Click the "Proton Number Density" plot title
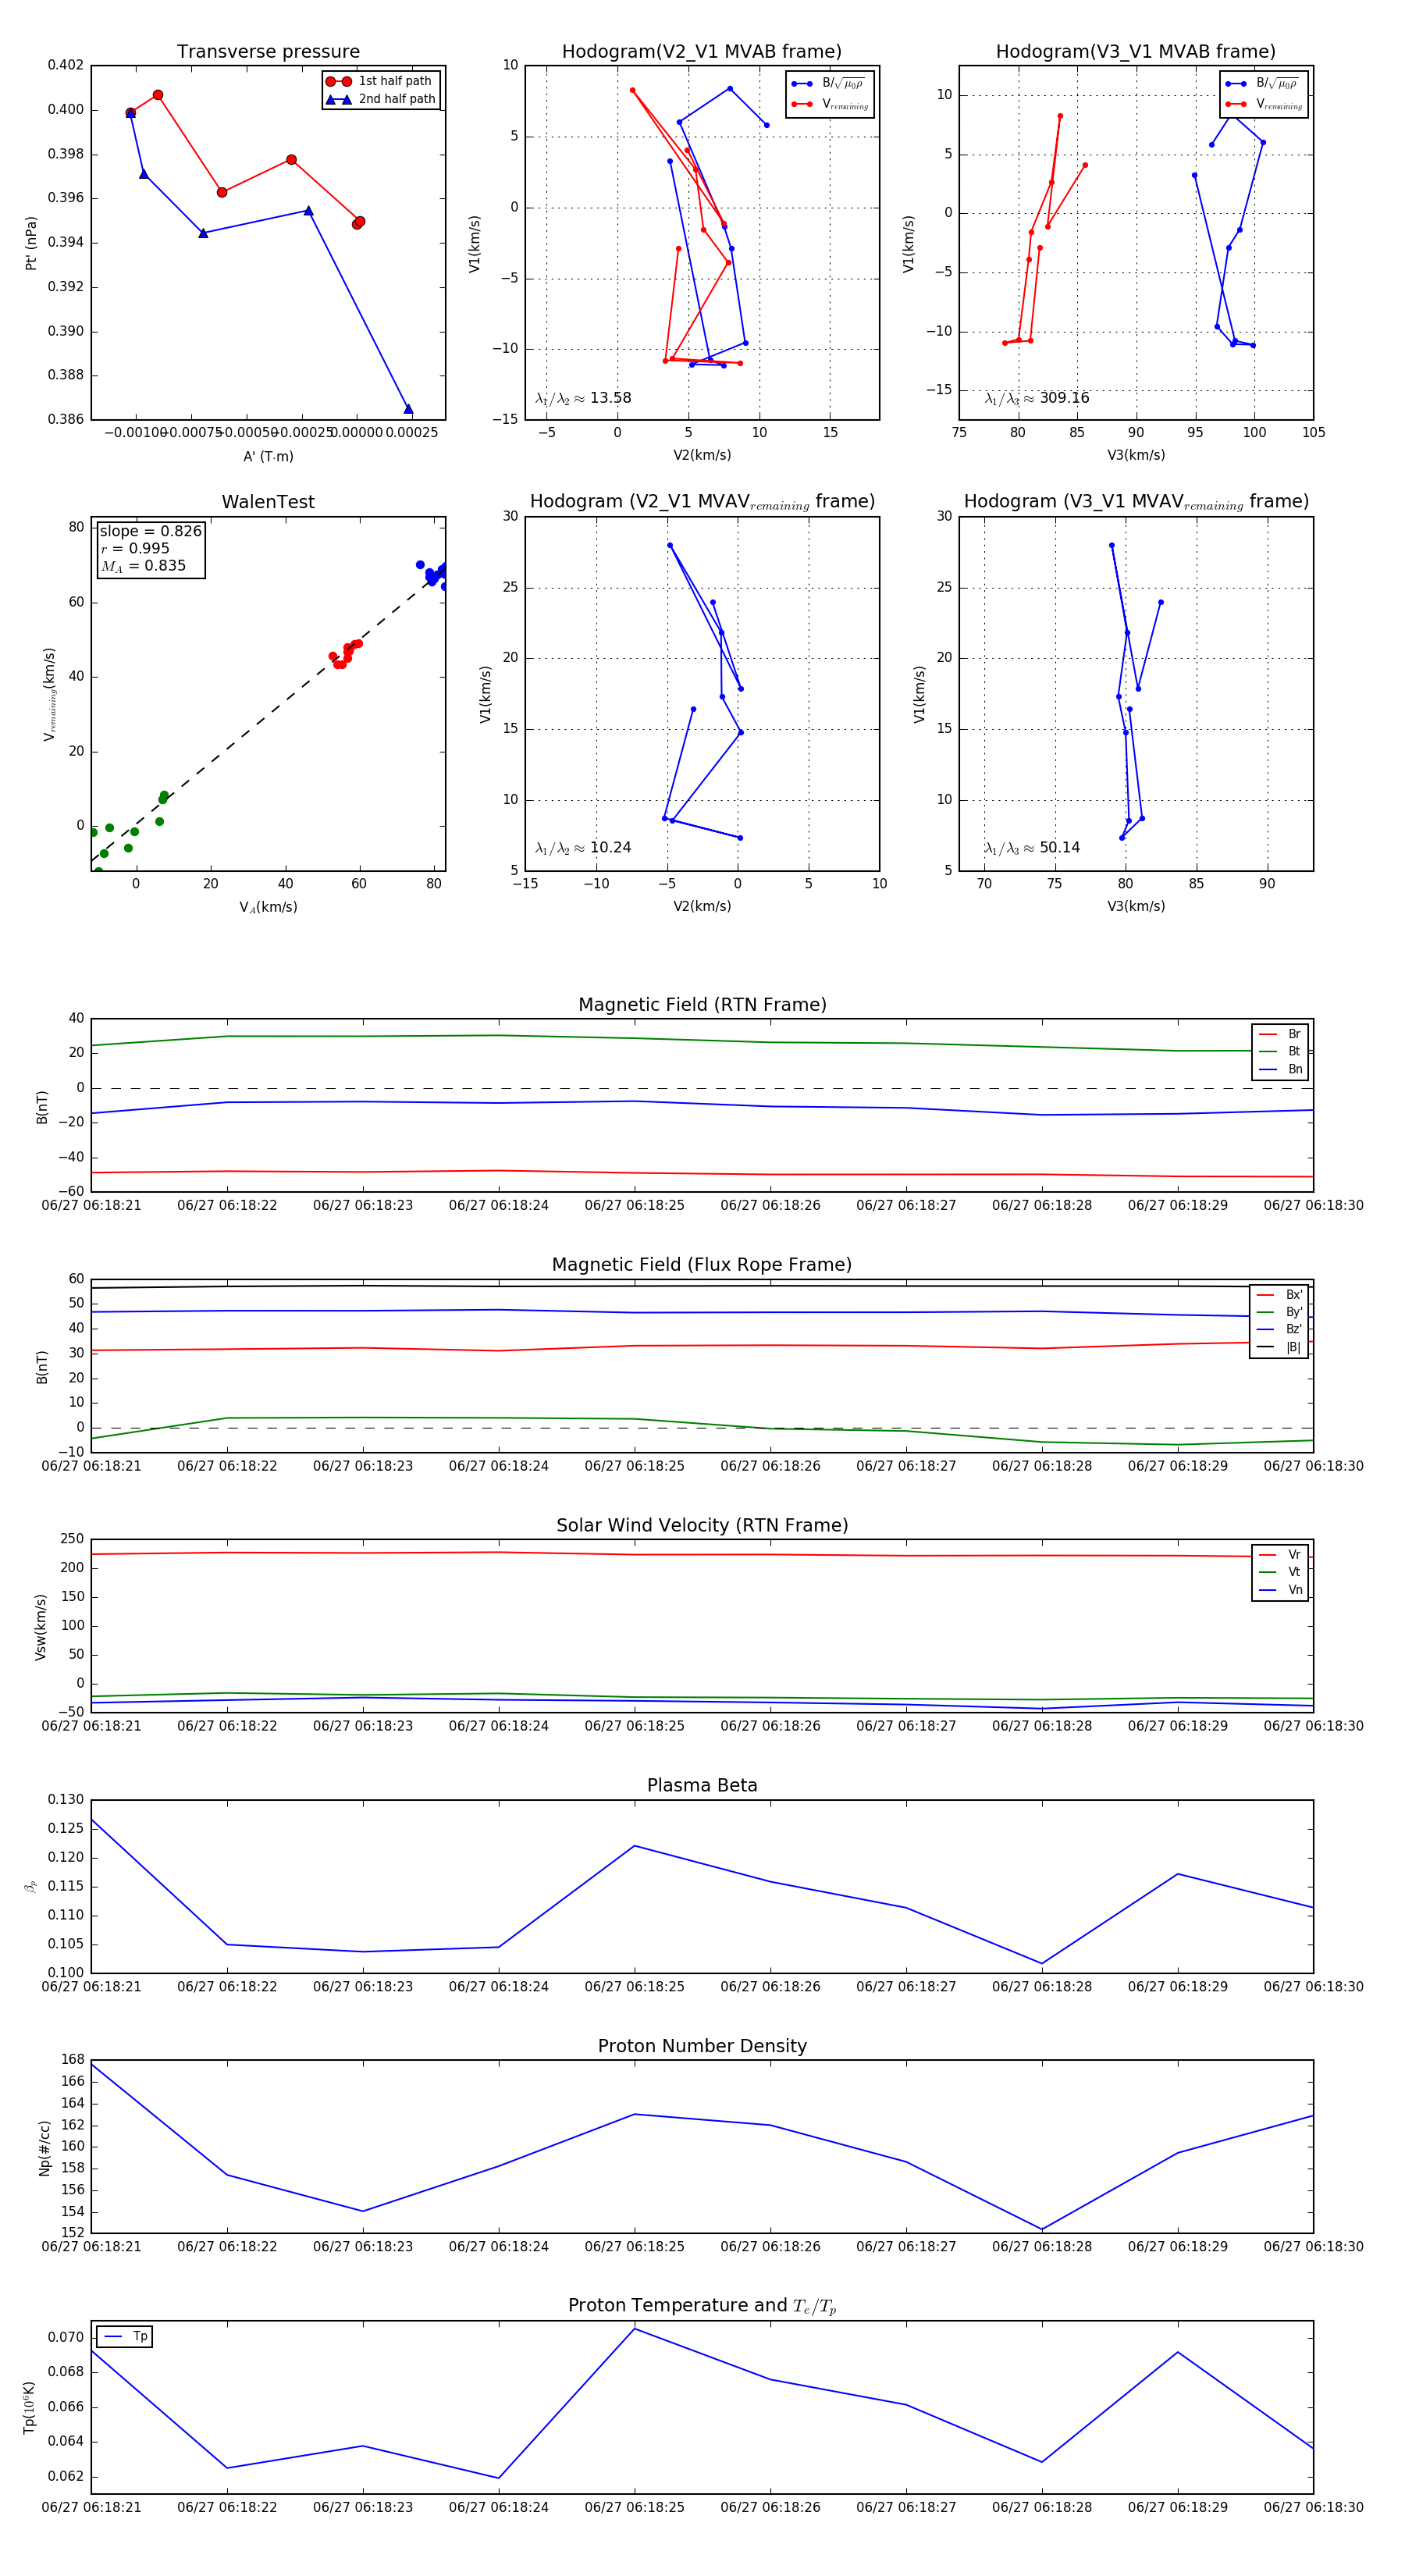Image resolution: width=1405 pixels, height=2576 pixels. tap(702, 2045)
